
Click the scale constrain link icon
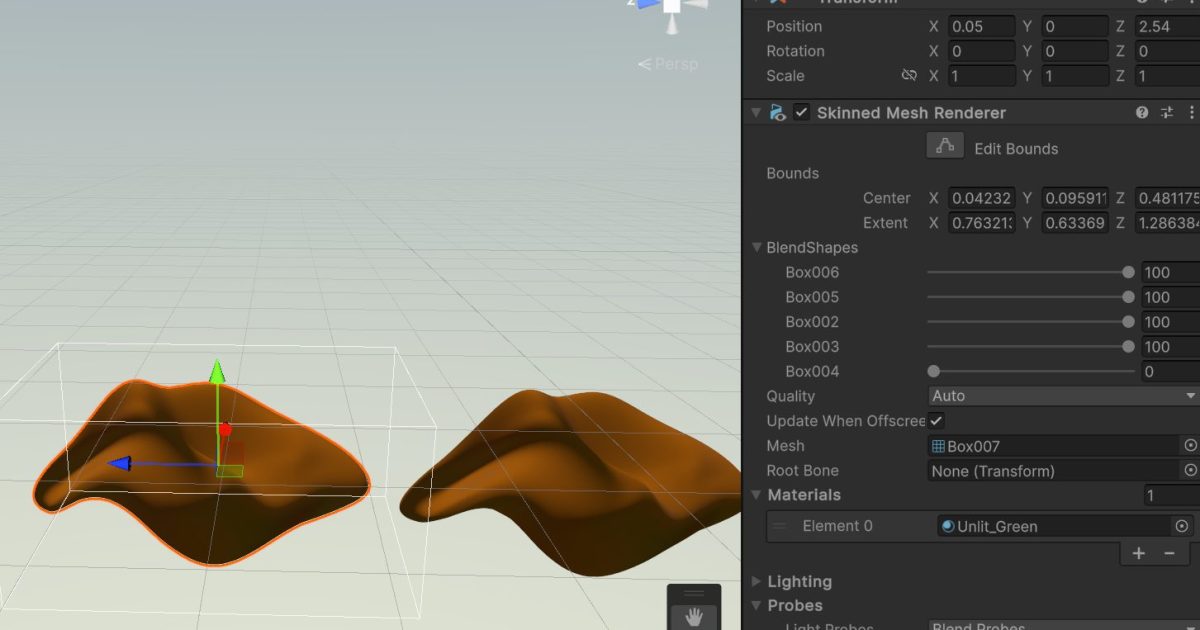click(910, 75)
